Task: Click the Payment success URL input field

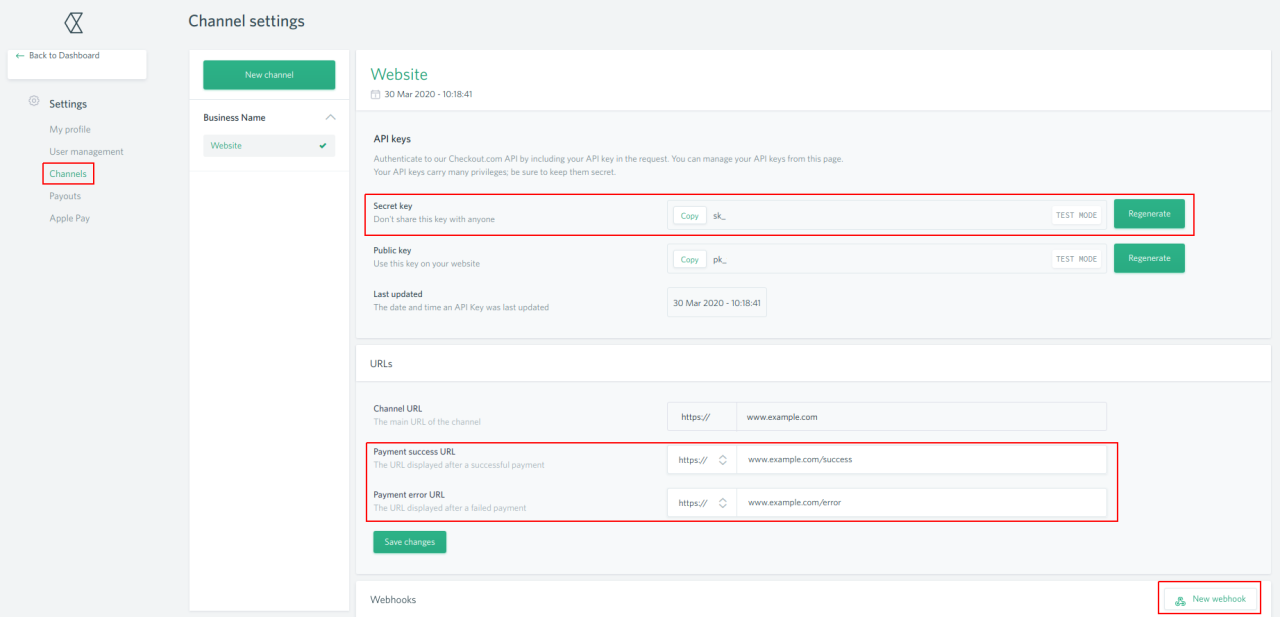Action: [x=920, y=460]
